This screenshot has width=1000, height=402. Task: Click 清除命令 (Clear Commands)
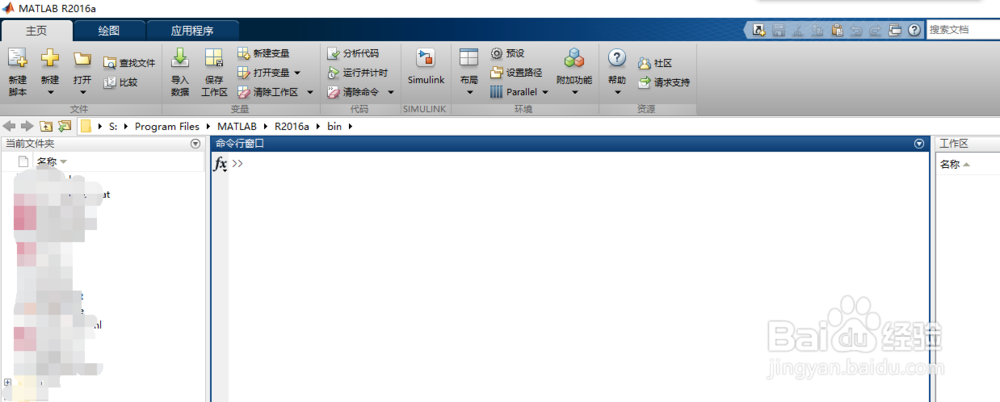point(353,92)
